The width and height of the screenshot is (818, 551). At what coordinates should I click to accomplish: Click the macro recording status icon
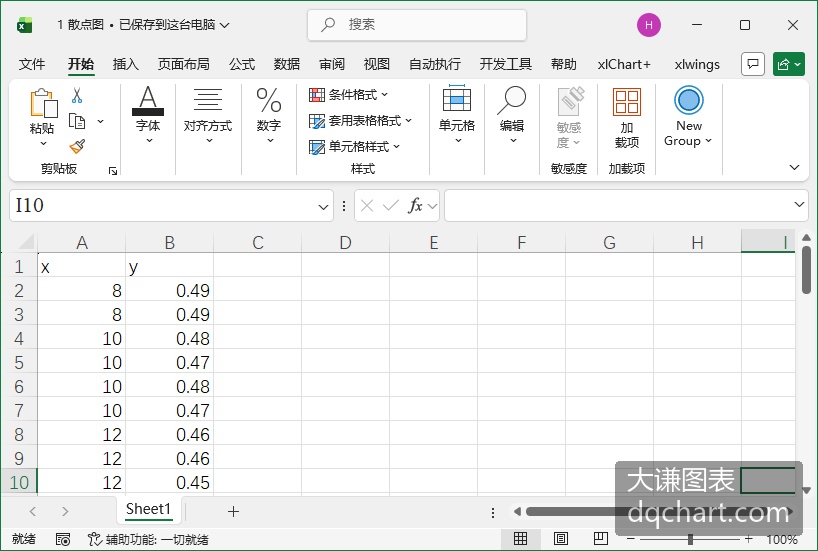[x=63, y=539]
